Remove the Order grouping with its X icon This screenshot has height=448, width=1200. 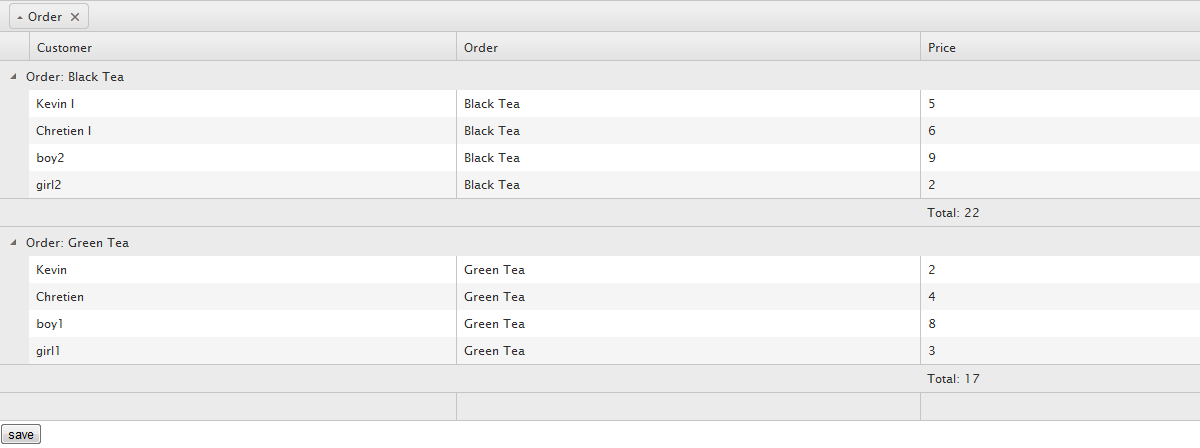coord(75,17)
